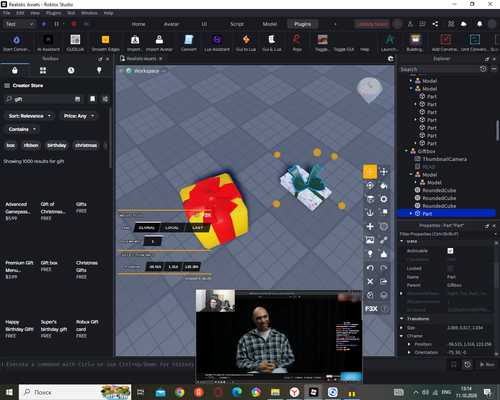Select the christmas filter tag

coord(86,145)
